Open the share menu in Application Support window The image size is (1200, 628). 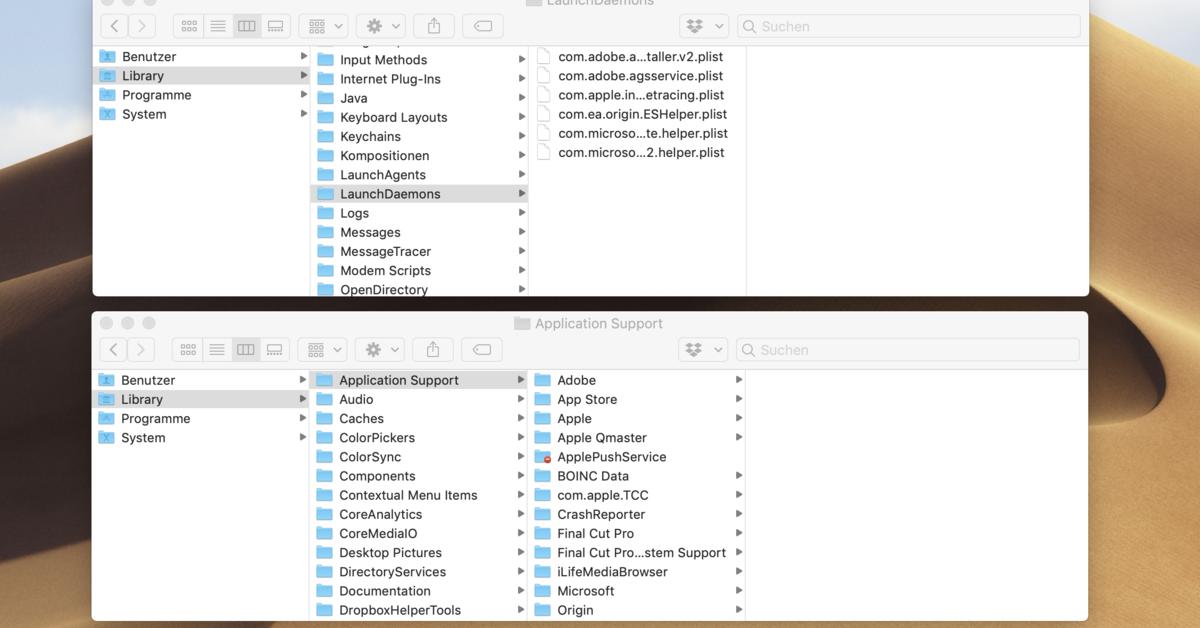coord(433,350)
